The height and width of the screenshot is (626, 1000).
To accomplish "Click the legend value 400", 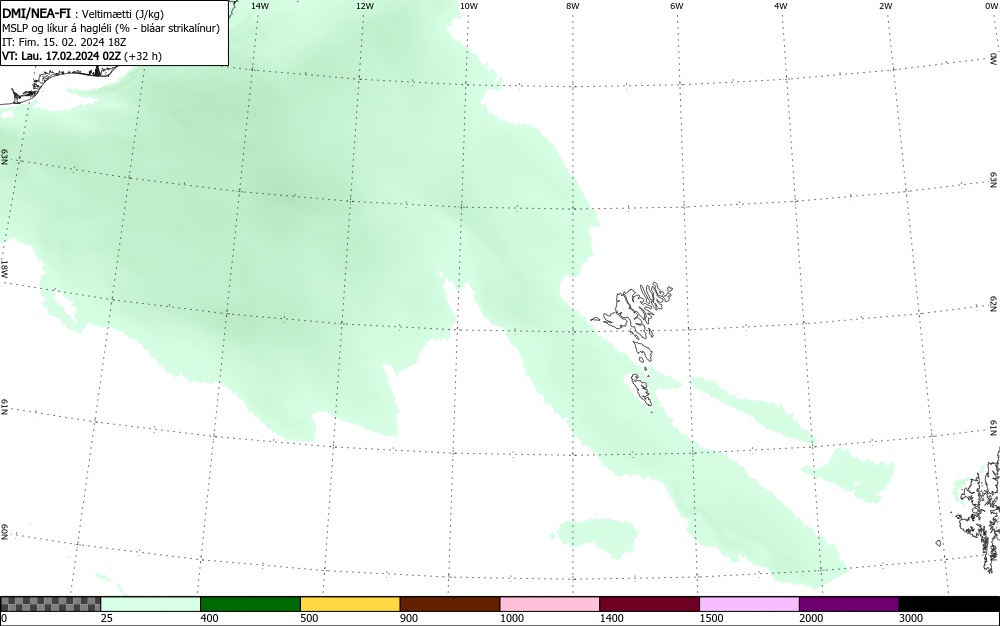I will (x=209, y=618).
